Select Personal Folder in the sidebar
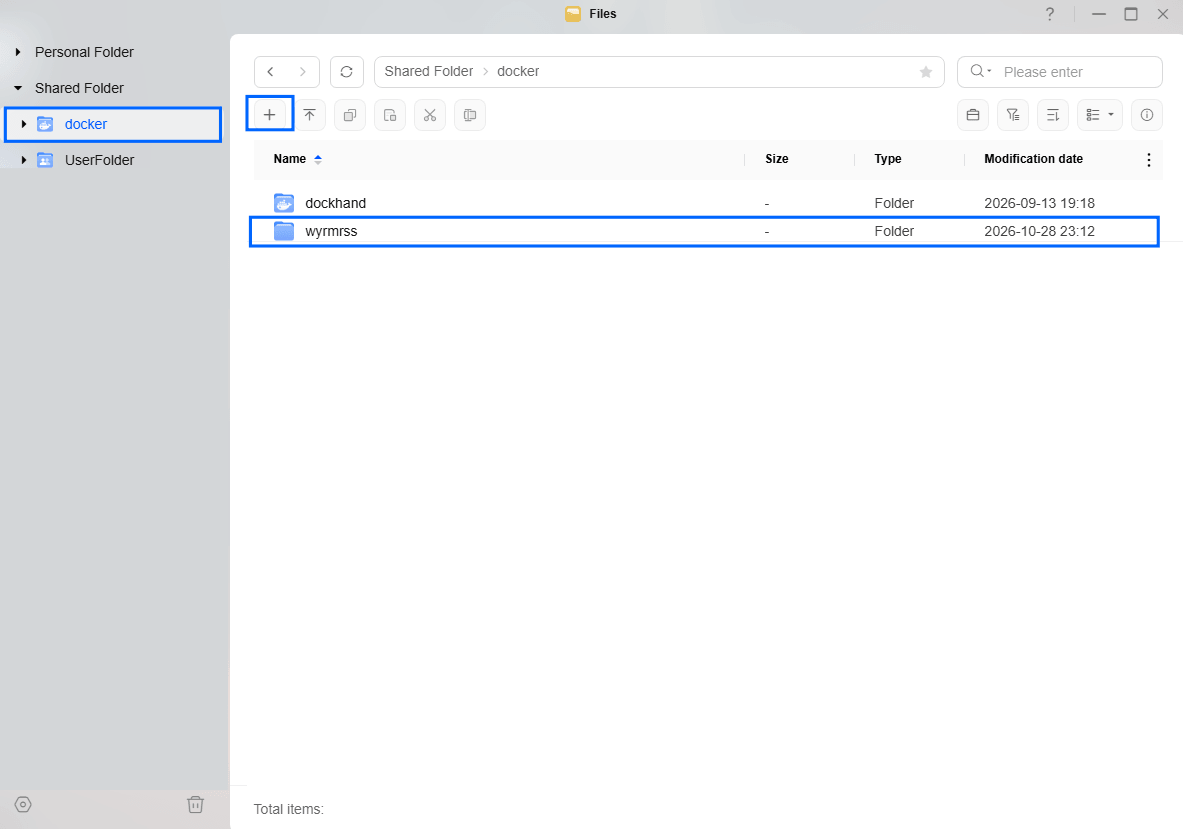1183x829 pixels. coord(84,52)
